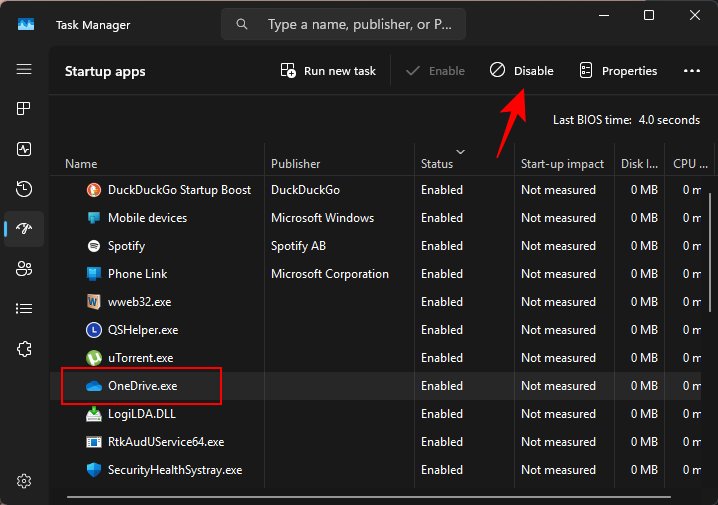Viewport: 718px width, 505px height.
Task: Minimize the Task Manager window
Action: point(604,15)
